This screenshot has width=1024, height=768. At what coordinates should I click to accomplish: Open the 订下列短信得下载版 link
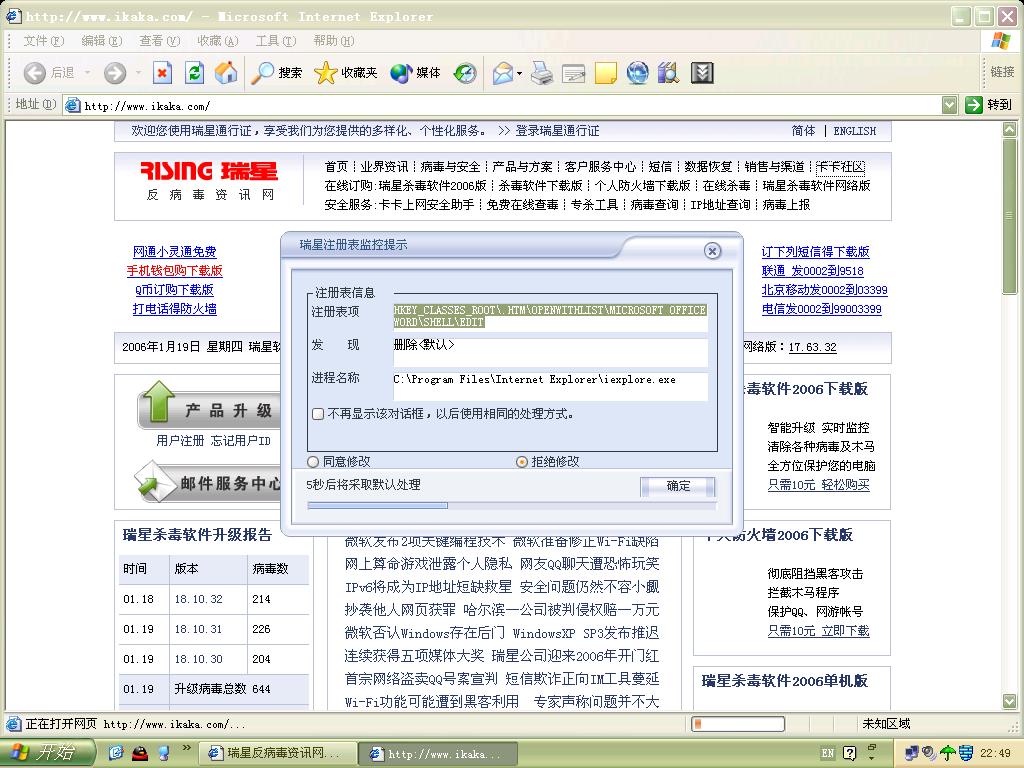(815, 252)
